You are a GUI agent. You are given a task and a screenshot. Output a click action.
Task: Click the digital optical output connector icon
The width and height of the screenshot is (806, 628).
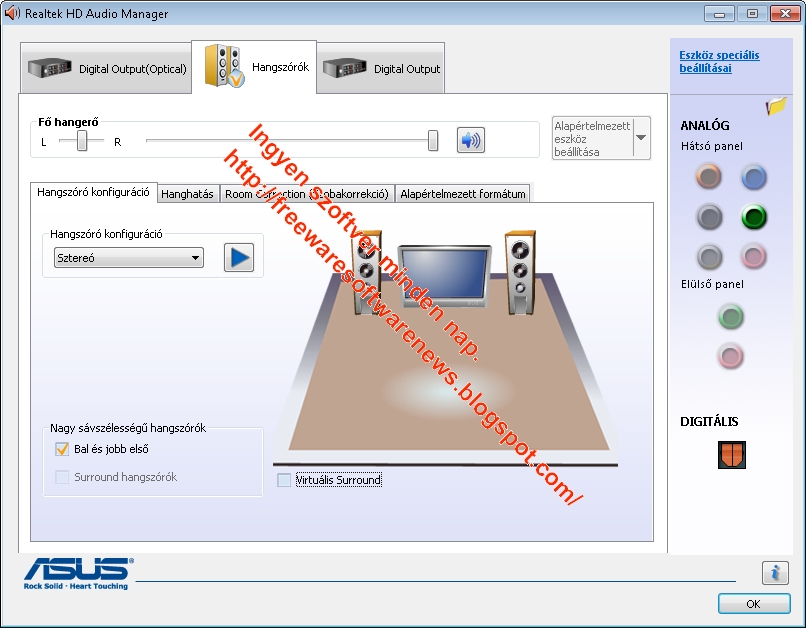coord(731,455)
